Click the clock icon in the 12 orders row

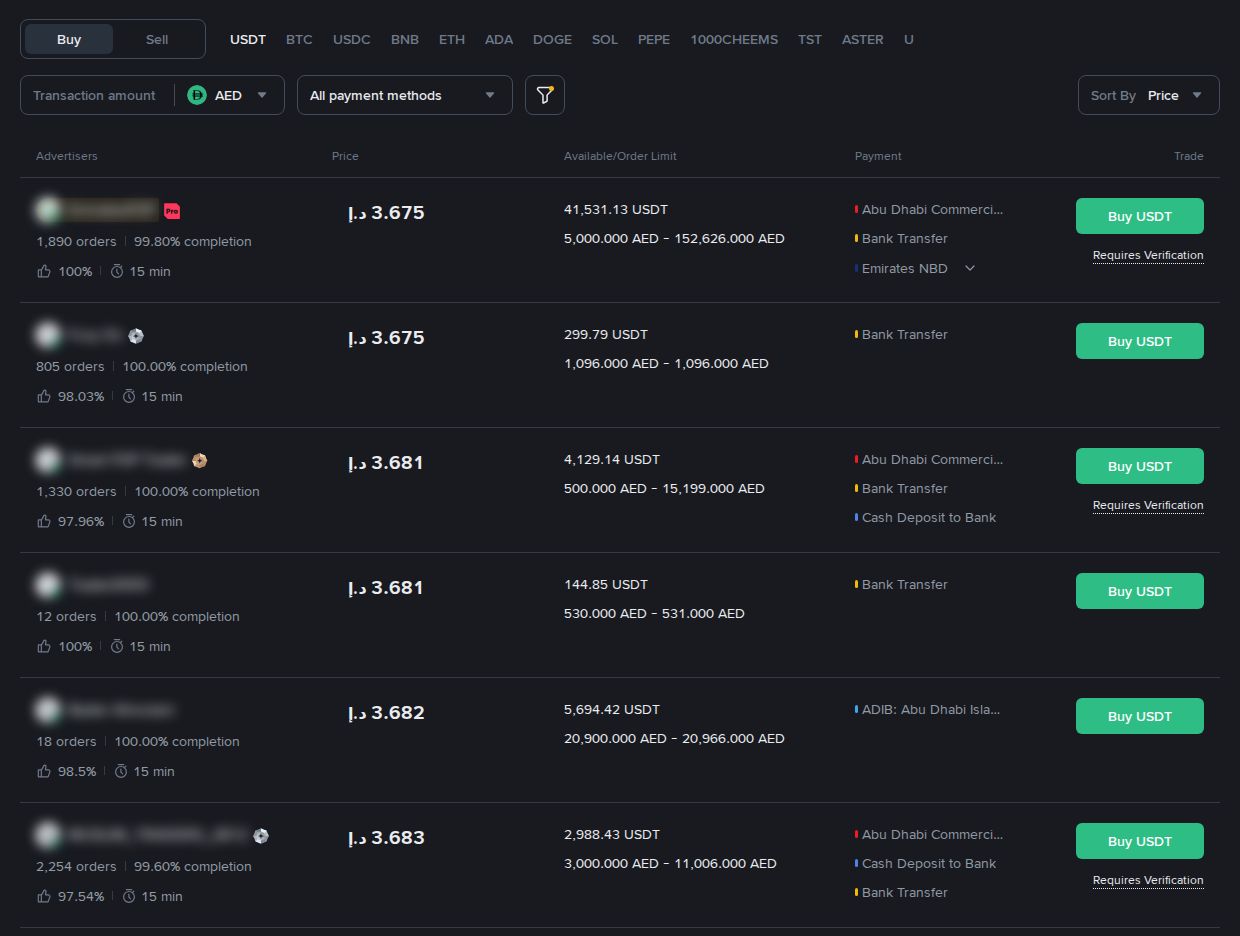tap(117, 646)
